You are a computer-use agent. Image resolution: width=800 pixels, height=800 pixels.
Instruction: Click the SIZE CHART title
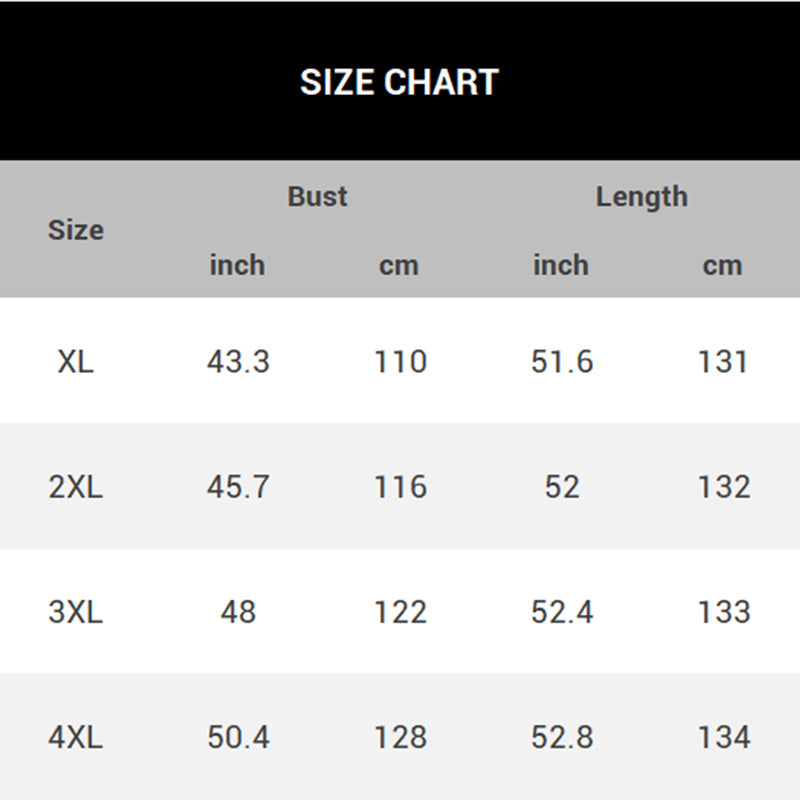399,82
